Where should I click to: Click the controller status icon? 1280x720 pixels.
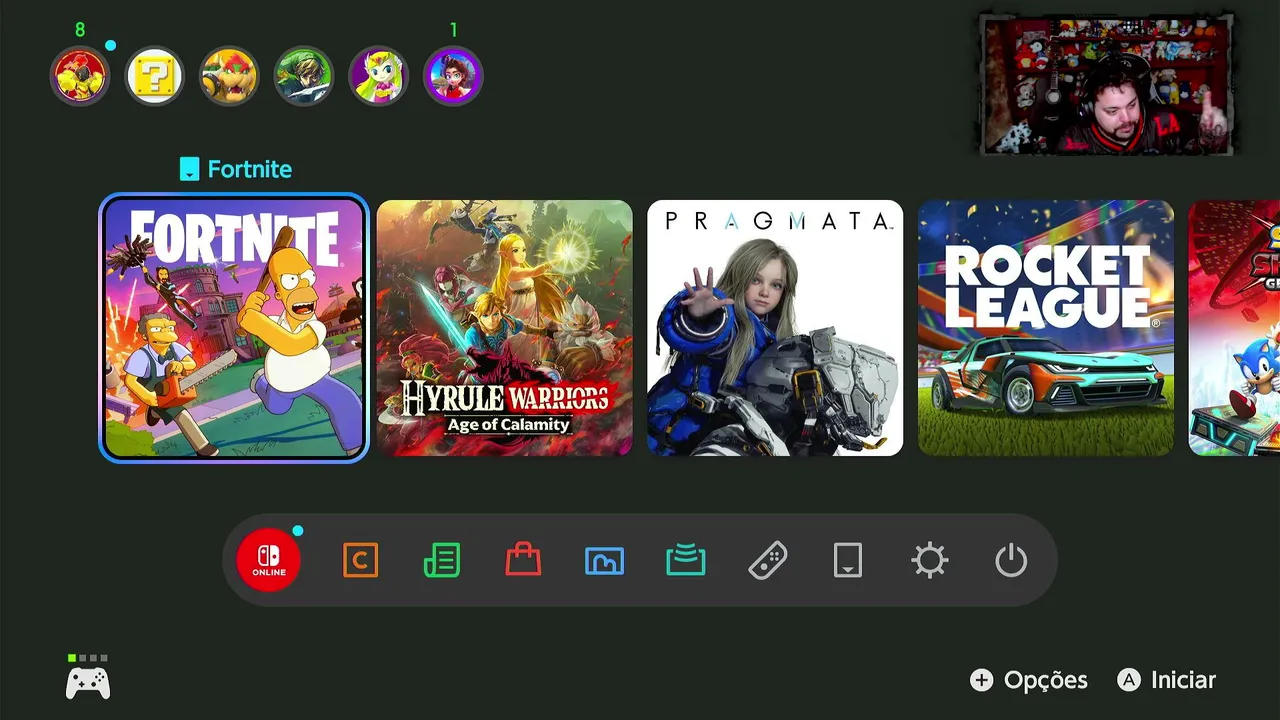pos(88,679)
